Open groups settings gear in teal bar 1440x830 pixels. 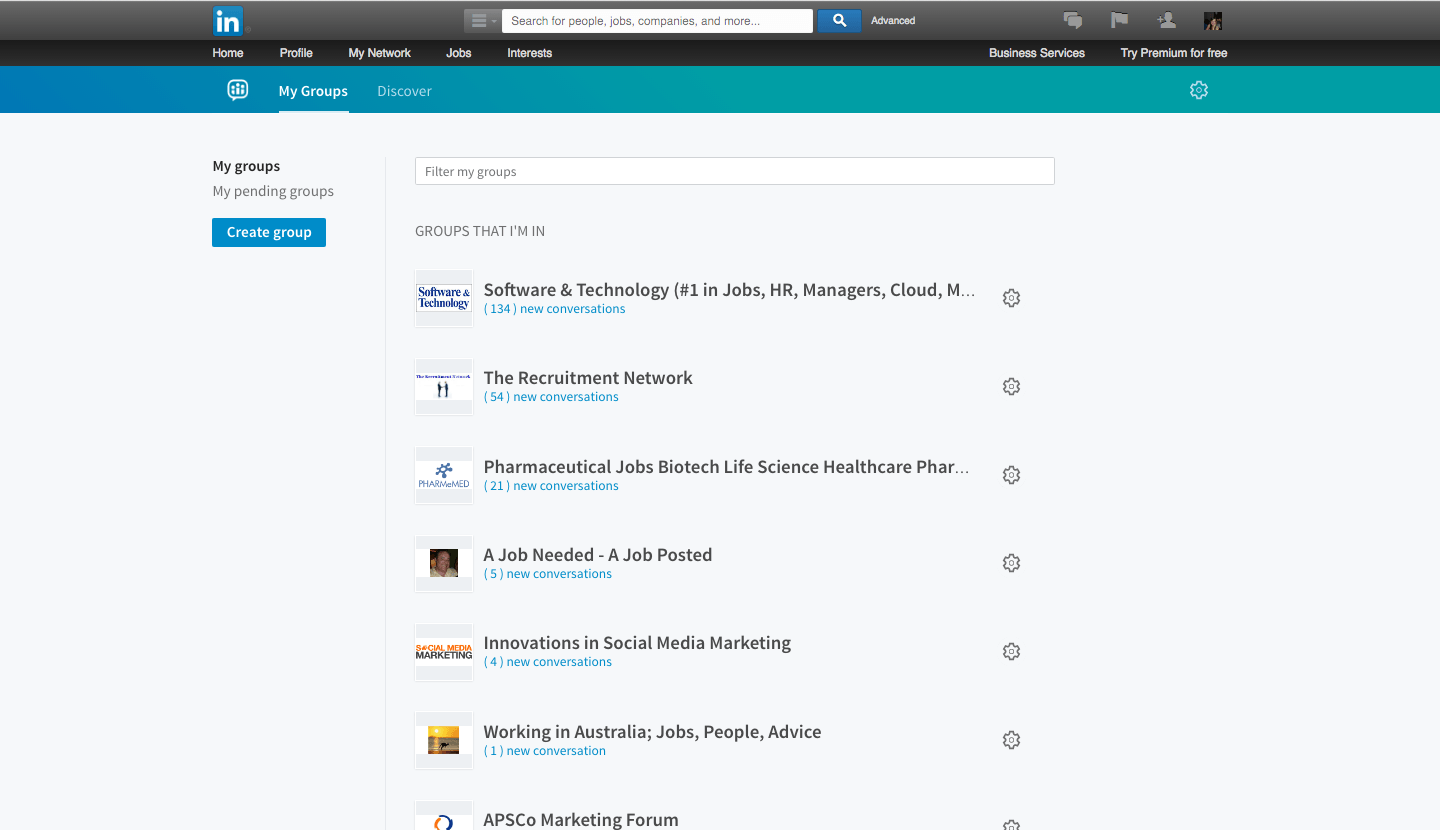[1199, 90]
